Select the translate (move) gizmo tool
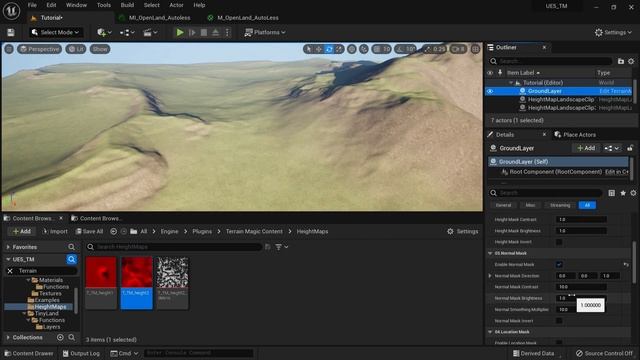The height and width of the screenshot is (360, 640). (318, 49)
